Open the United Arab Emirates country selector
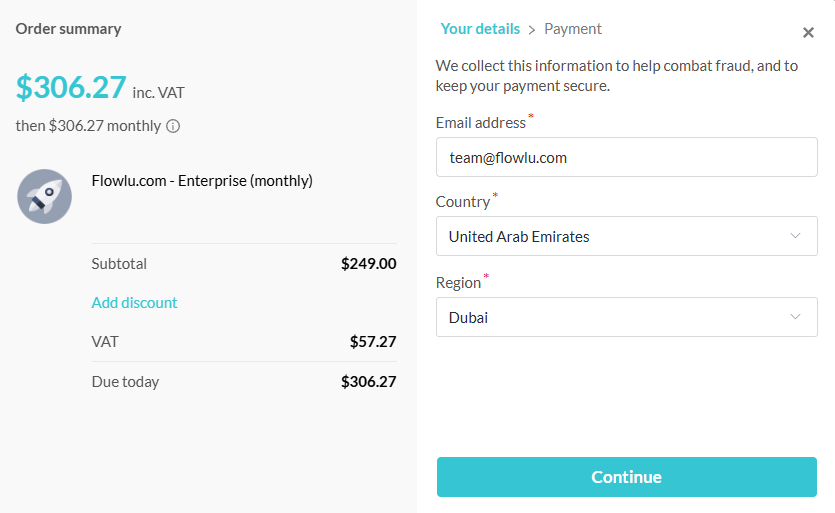This screenshot has width=835, height=513. tap(627, 236)
